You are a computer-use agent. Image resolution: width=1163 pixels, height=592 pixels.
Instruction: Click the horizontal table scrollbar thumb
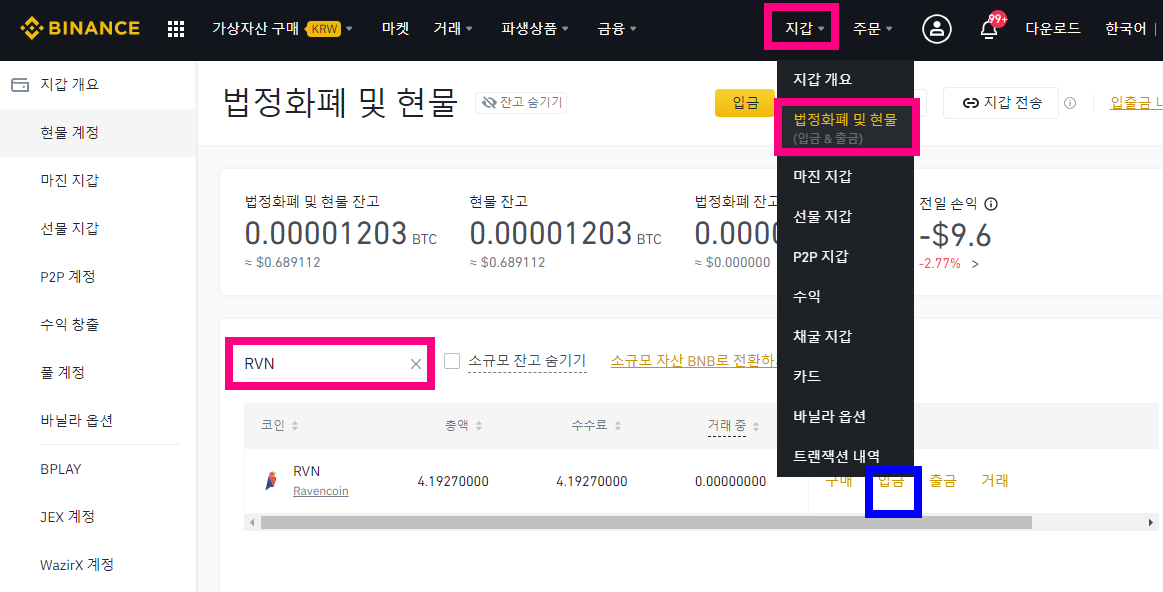(646, 522)
